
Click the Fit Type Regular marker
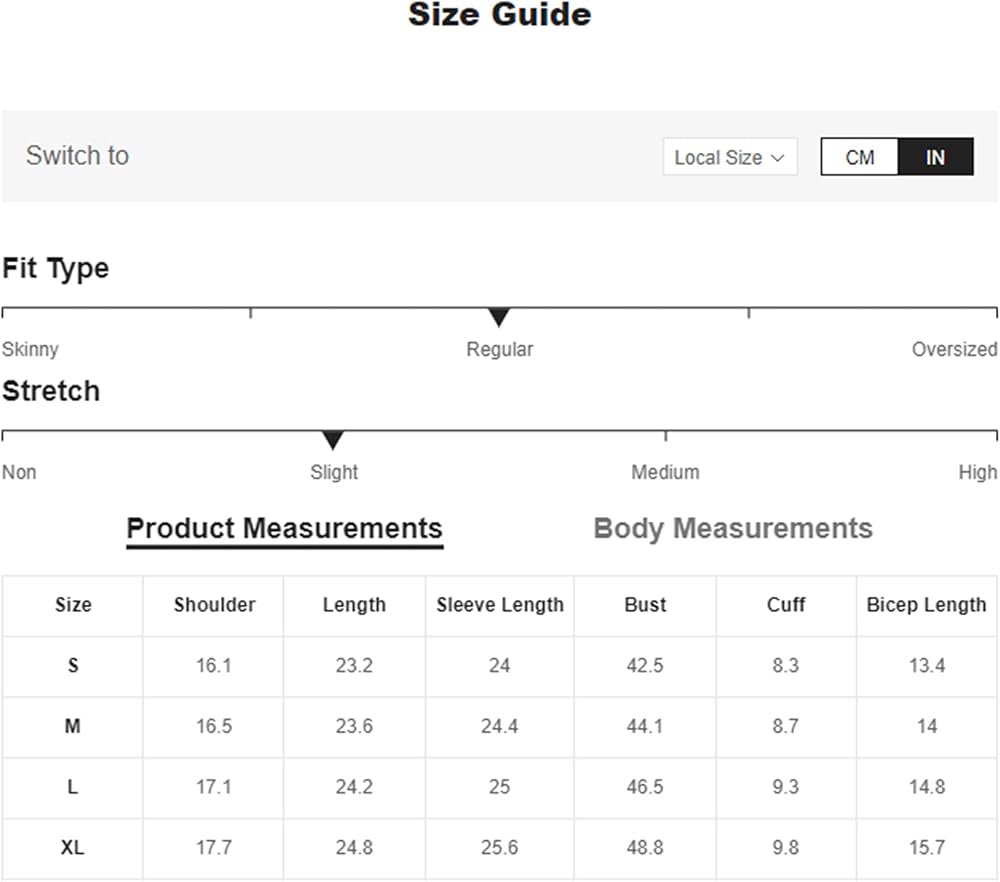click(499, 318)
